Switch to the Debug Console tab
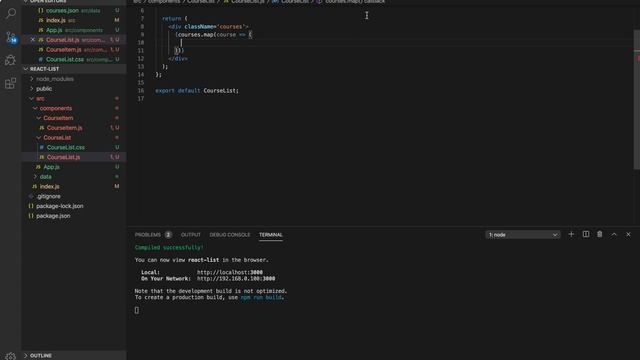Viewport: 640px width, 360px height. [x=230, y=235]
